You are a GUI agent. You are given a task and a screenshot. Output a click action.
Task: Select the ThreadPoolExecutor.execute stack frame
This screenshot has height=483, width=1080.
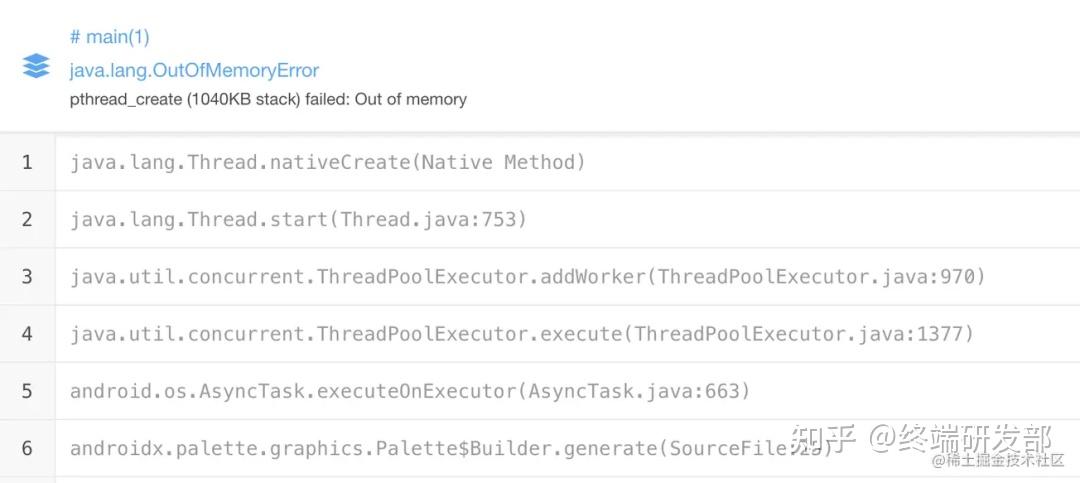pyautogui.click(x=521, y=333)
